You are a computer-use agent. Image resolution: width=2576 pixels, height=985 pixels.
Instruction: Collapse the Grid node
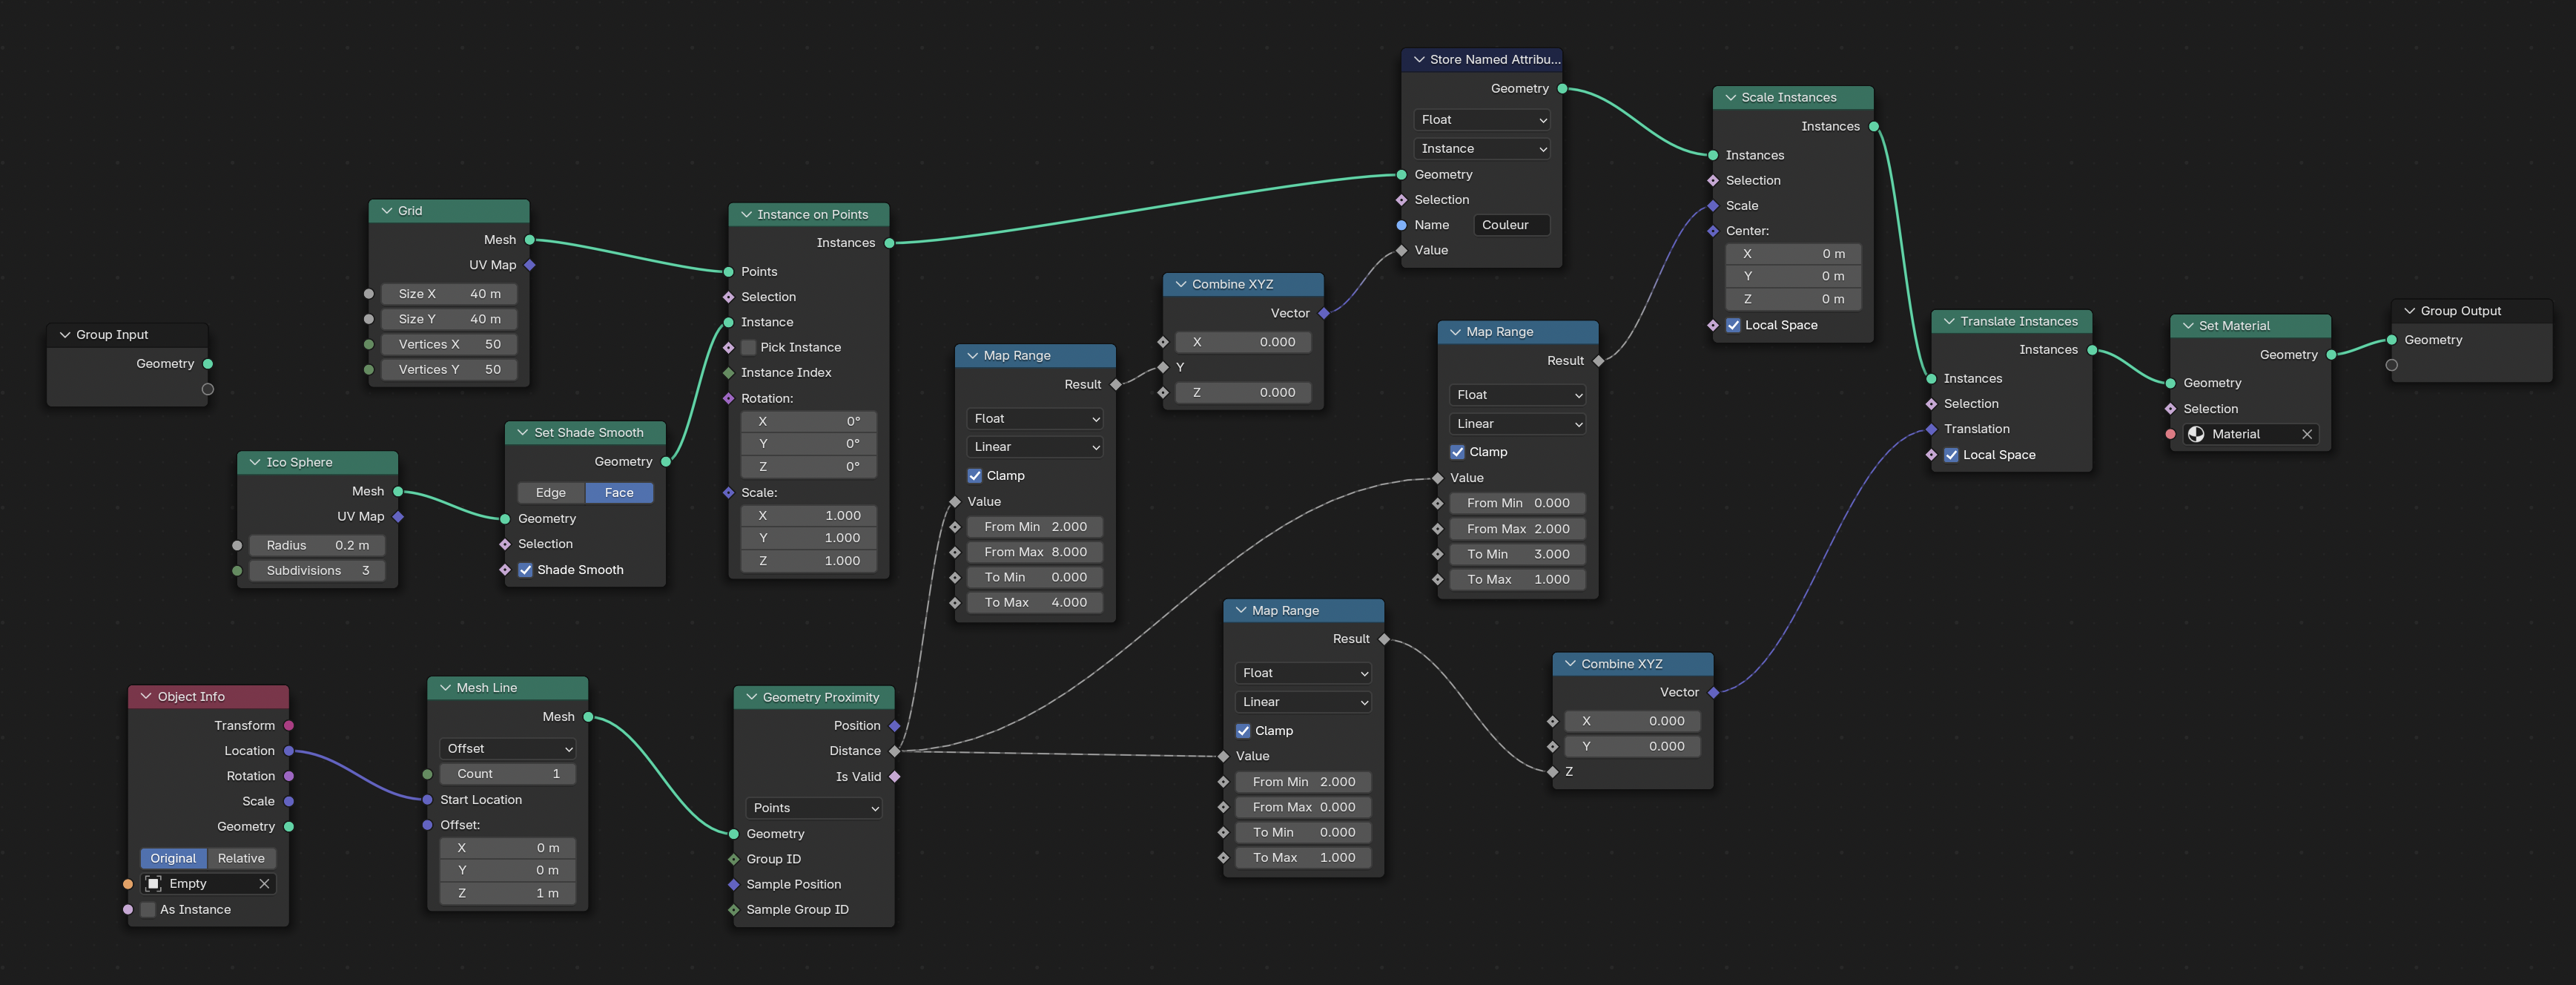pos(387,211)
